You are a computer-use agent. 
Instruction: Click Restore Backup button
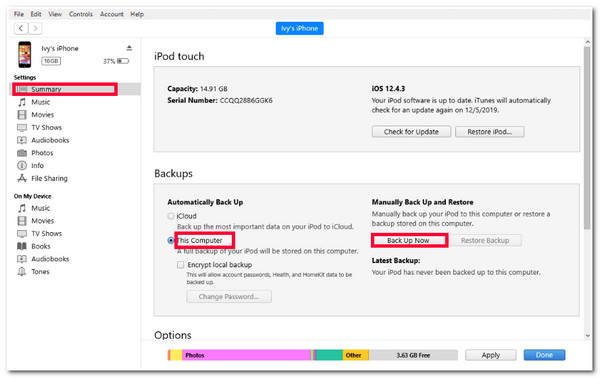(x=485, y=240)
